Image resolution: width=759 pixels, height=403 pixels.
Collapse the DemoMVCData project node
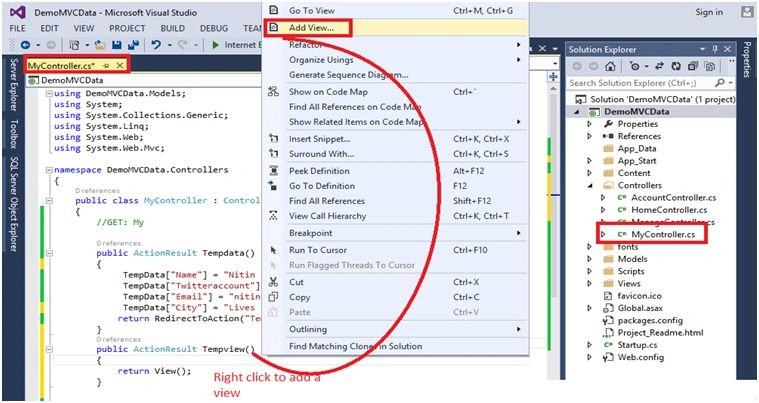(577, 112)
